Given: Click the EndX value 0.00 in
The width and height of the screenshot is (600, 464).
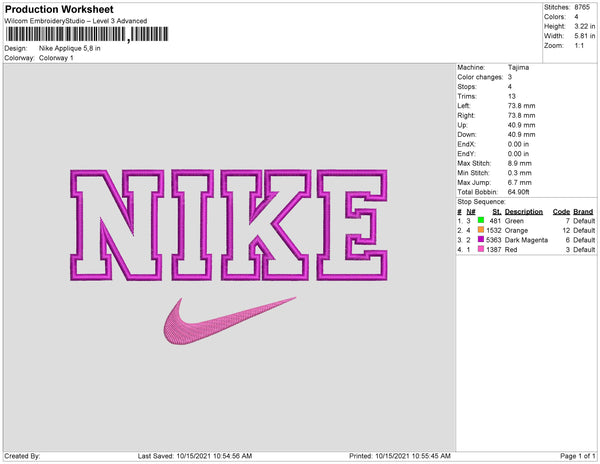Looking at the screenshot, I should [518, 144].
